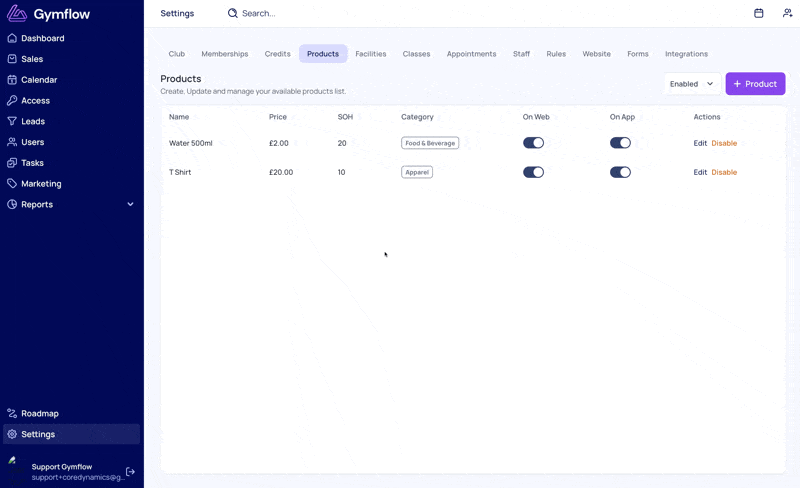Open the Enabled filter dropdown

(692, 84)
